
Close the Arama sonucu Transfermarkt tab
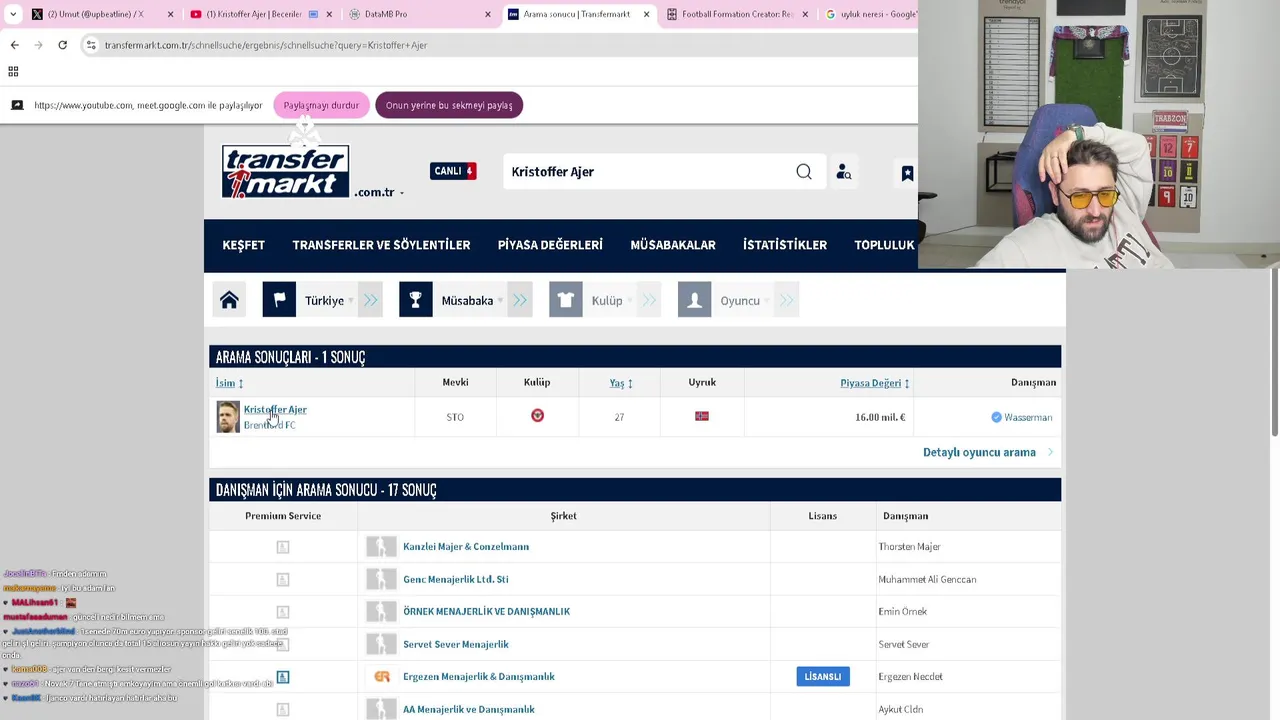[646, 14]
